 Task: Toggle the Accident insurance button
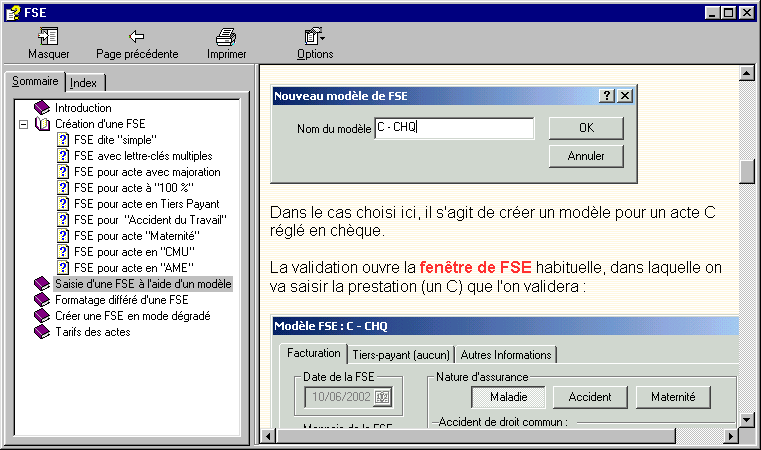[x=590, y=397]
